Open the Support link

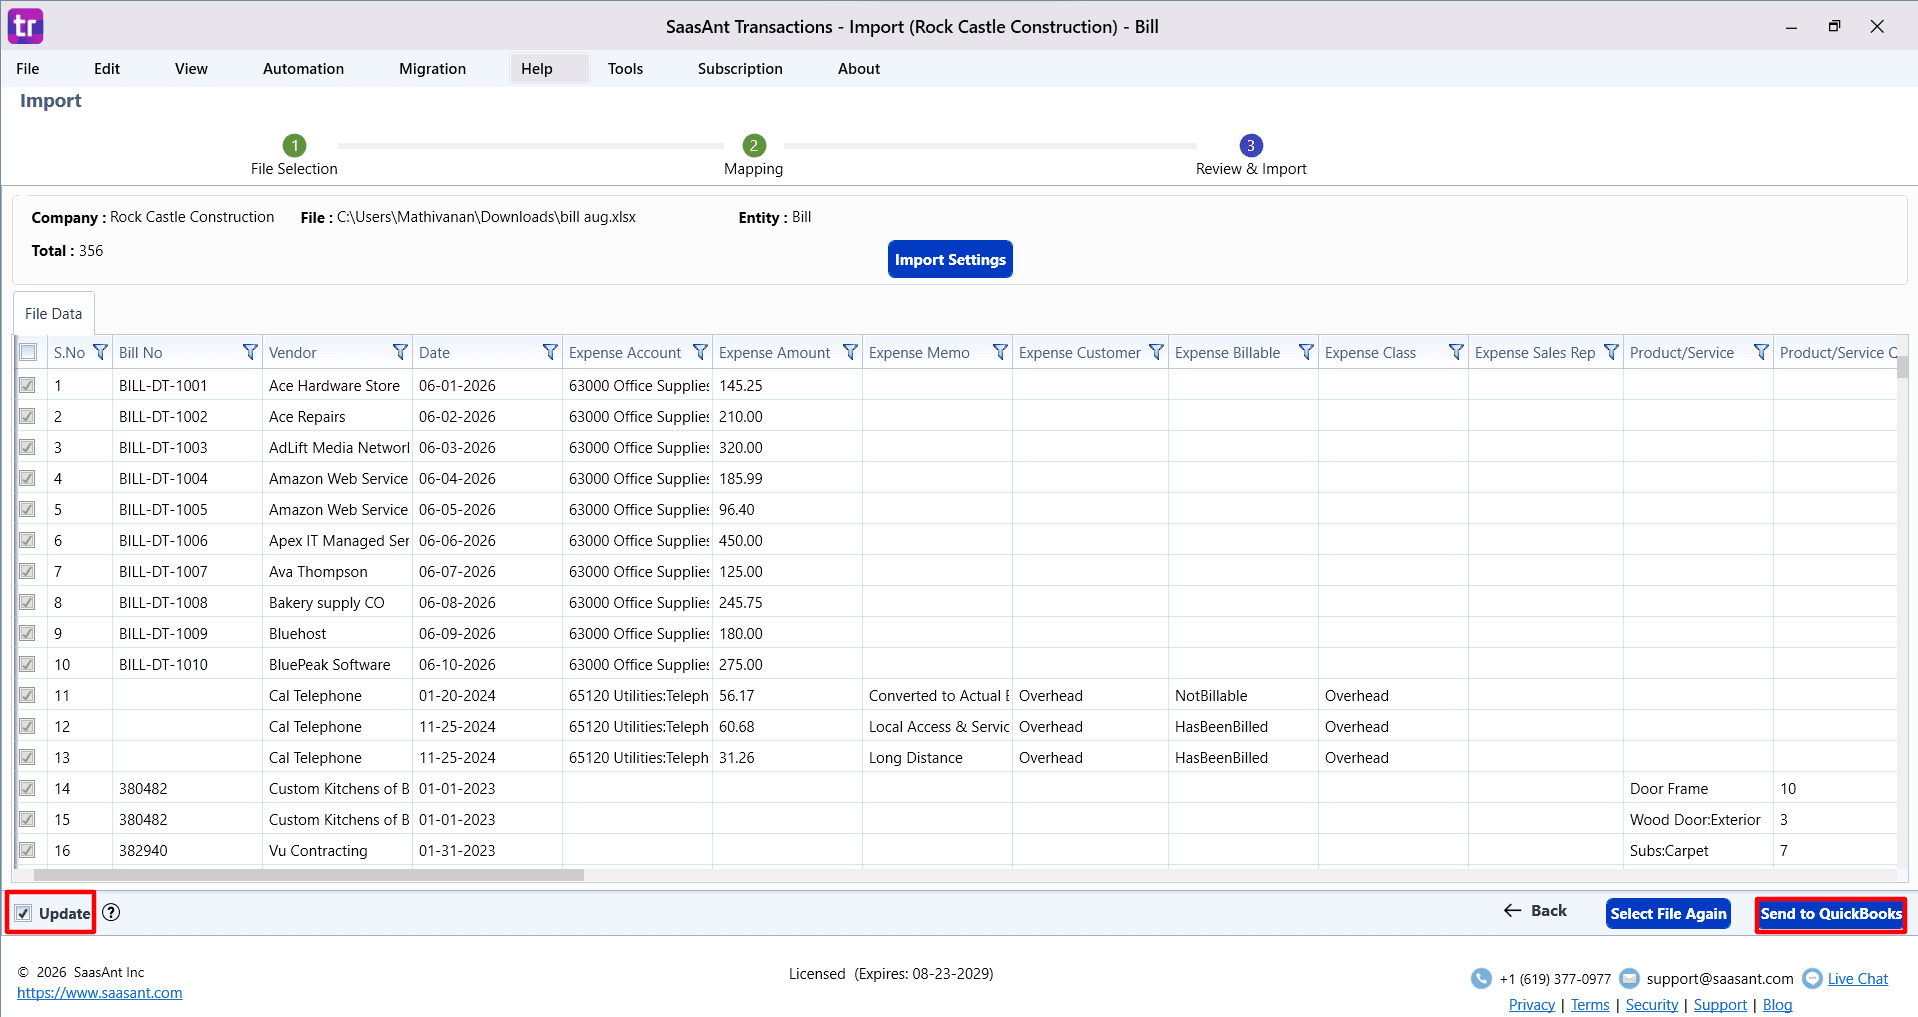coord(1720,1005)
